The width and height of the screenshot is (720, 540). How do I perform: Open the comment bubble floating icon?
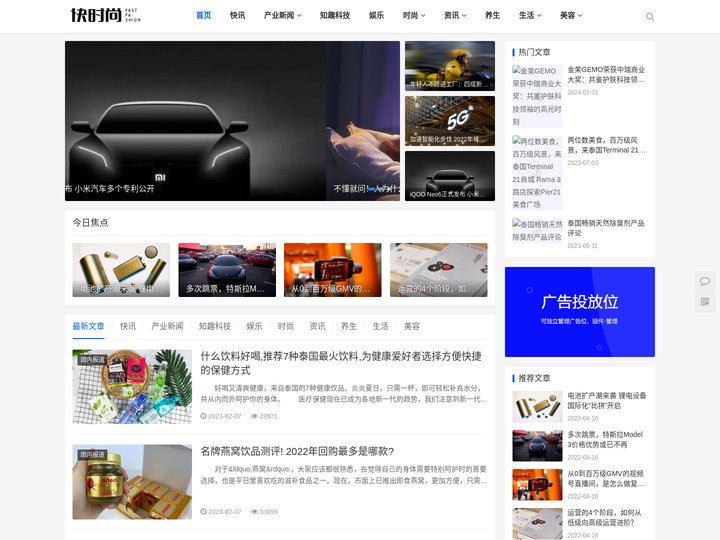(x=705, y=281)
